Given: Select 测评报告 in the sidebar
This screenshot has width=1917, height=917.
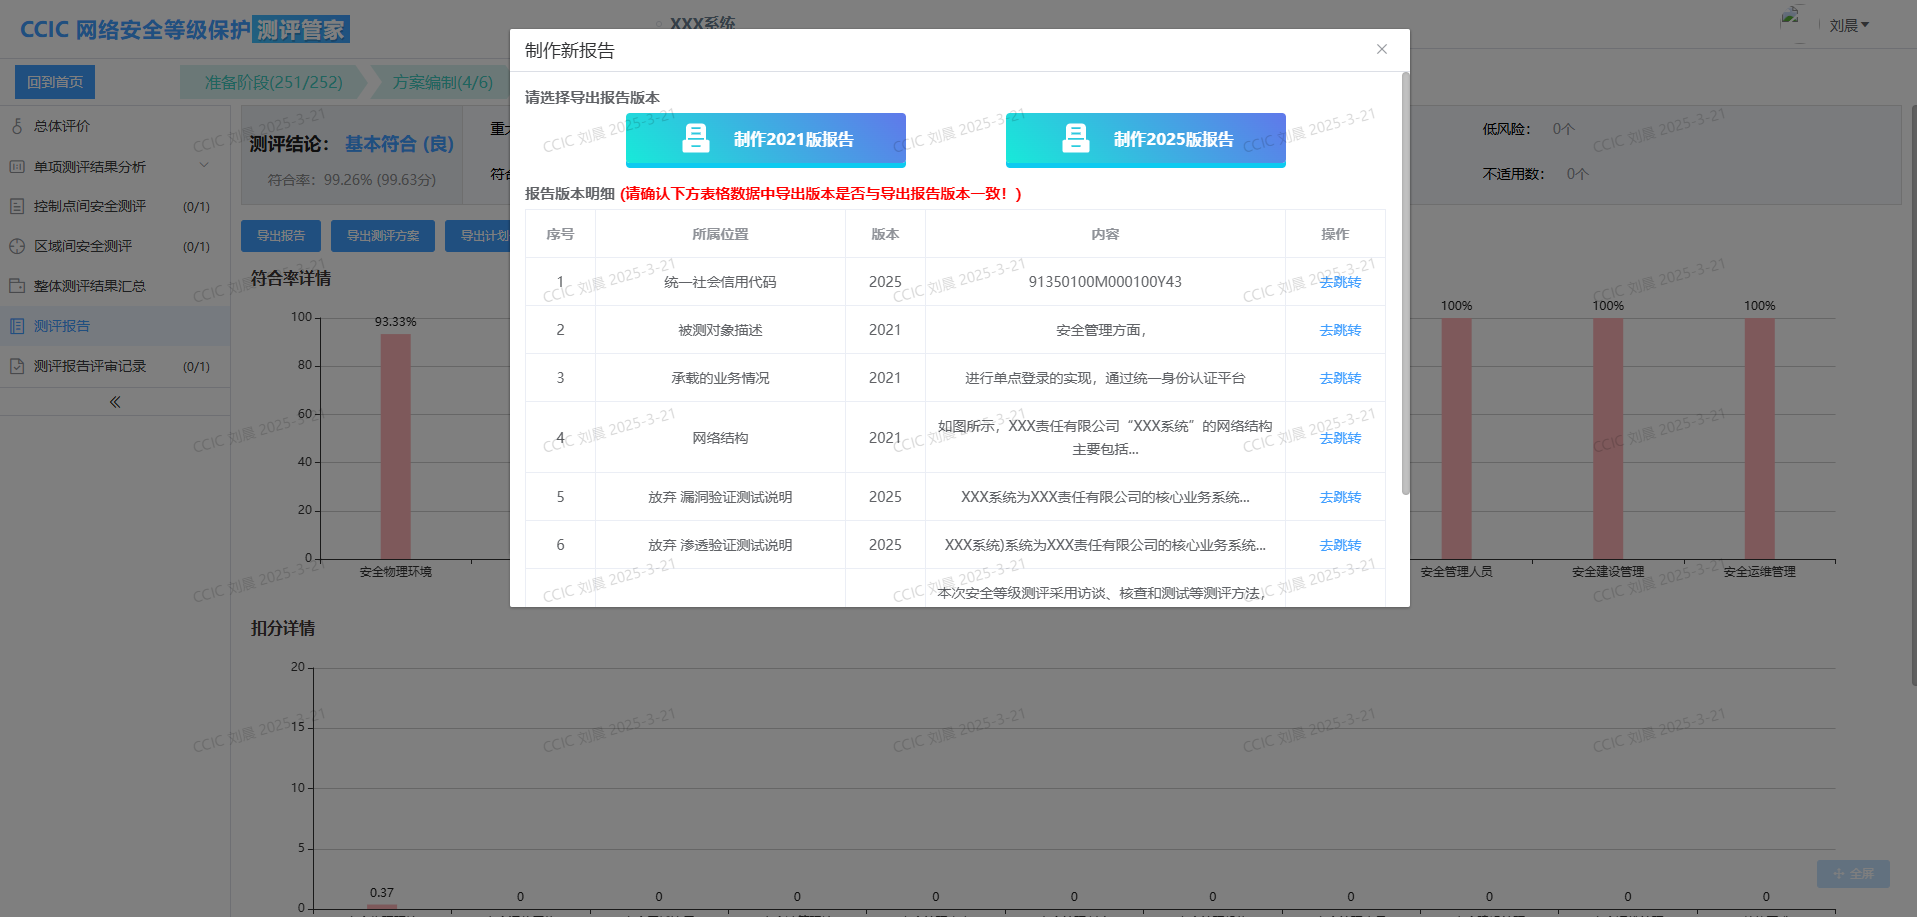Looking at the screenshot, I should (62, 326).
